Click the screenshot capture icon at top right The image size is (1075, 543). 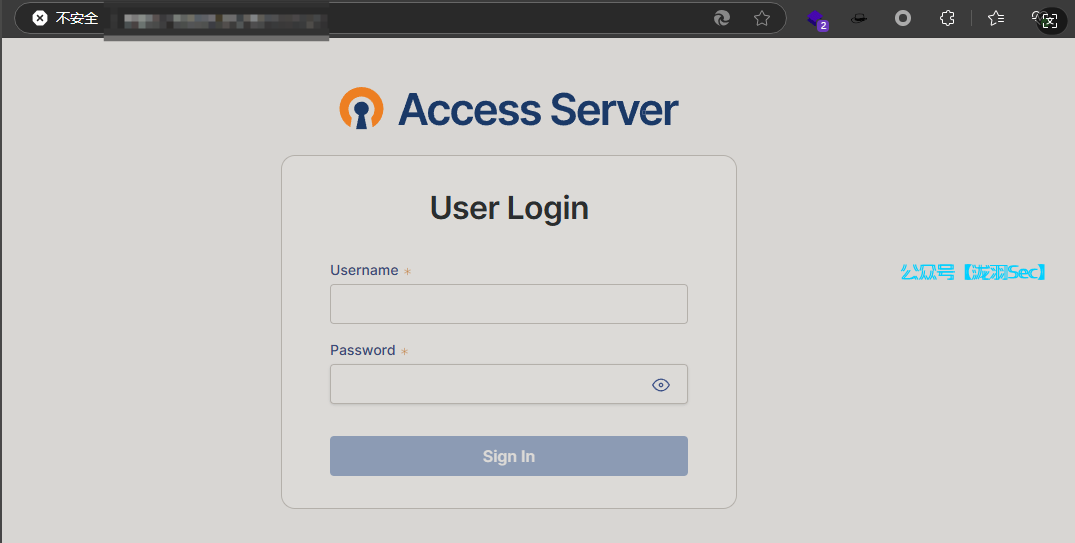pos(1049,20)
